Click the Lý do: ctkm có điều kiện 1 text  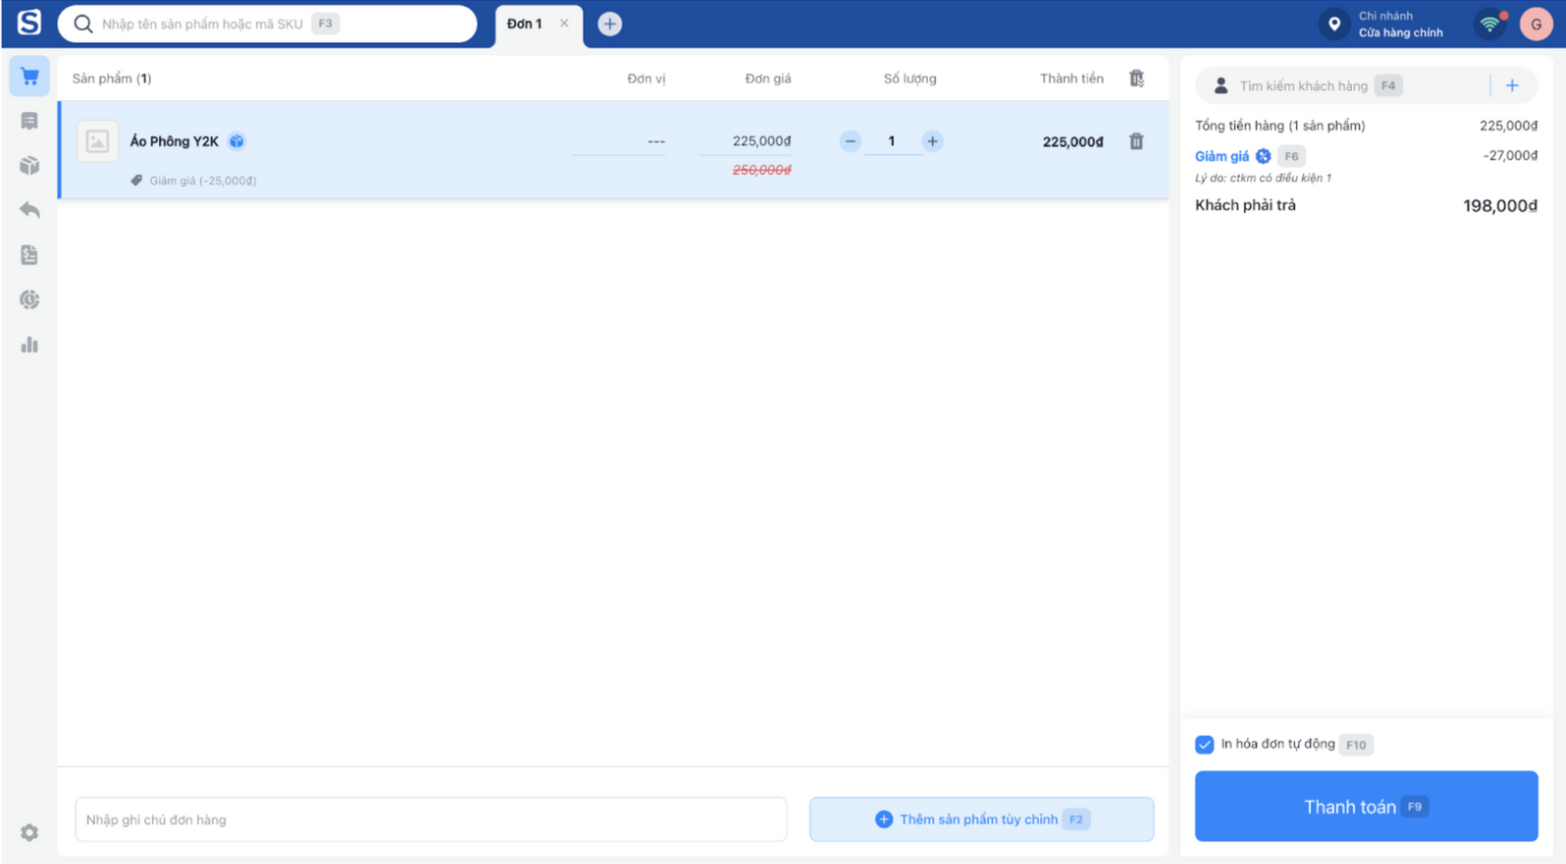coord(1263,178)
